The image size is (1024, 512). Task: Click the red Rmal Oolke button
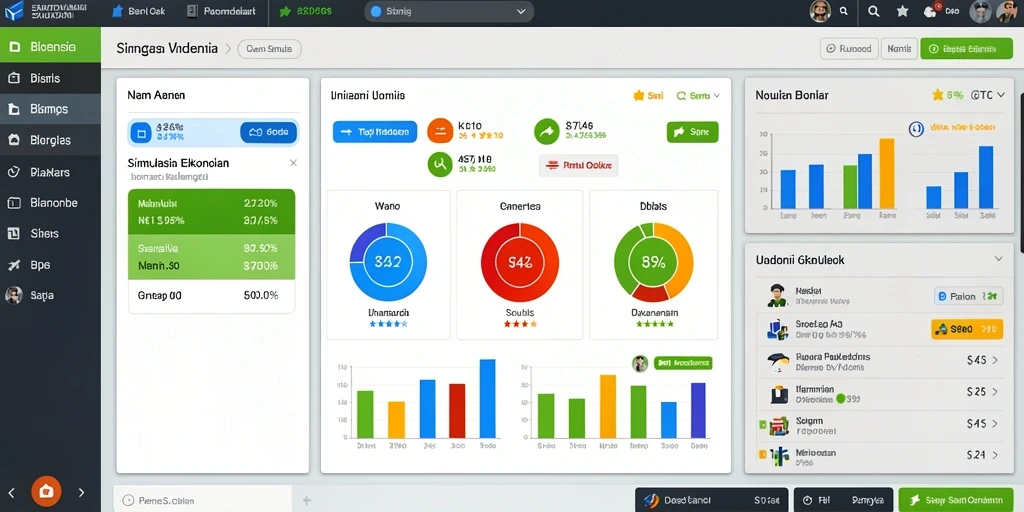[x=579, y=166]
